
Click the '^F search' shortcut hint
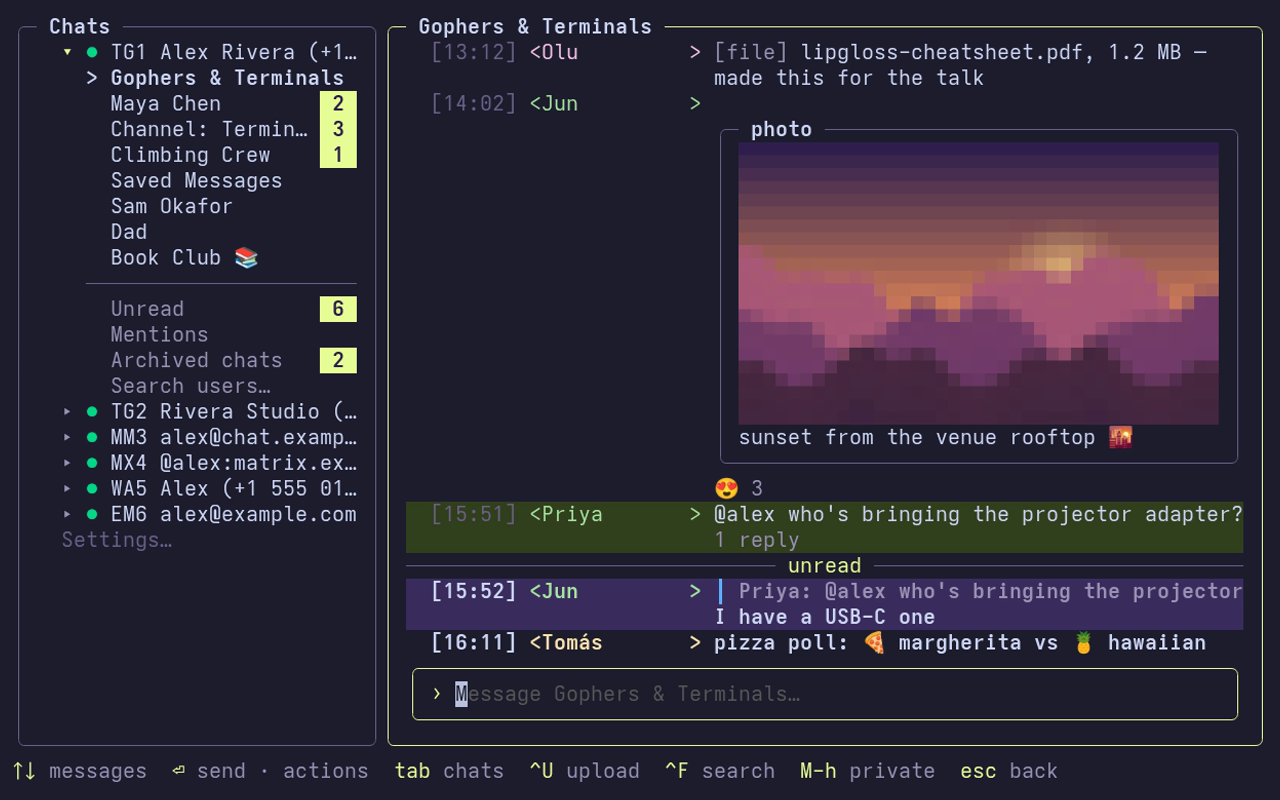(720, 771)
